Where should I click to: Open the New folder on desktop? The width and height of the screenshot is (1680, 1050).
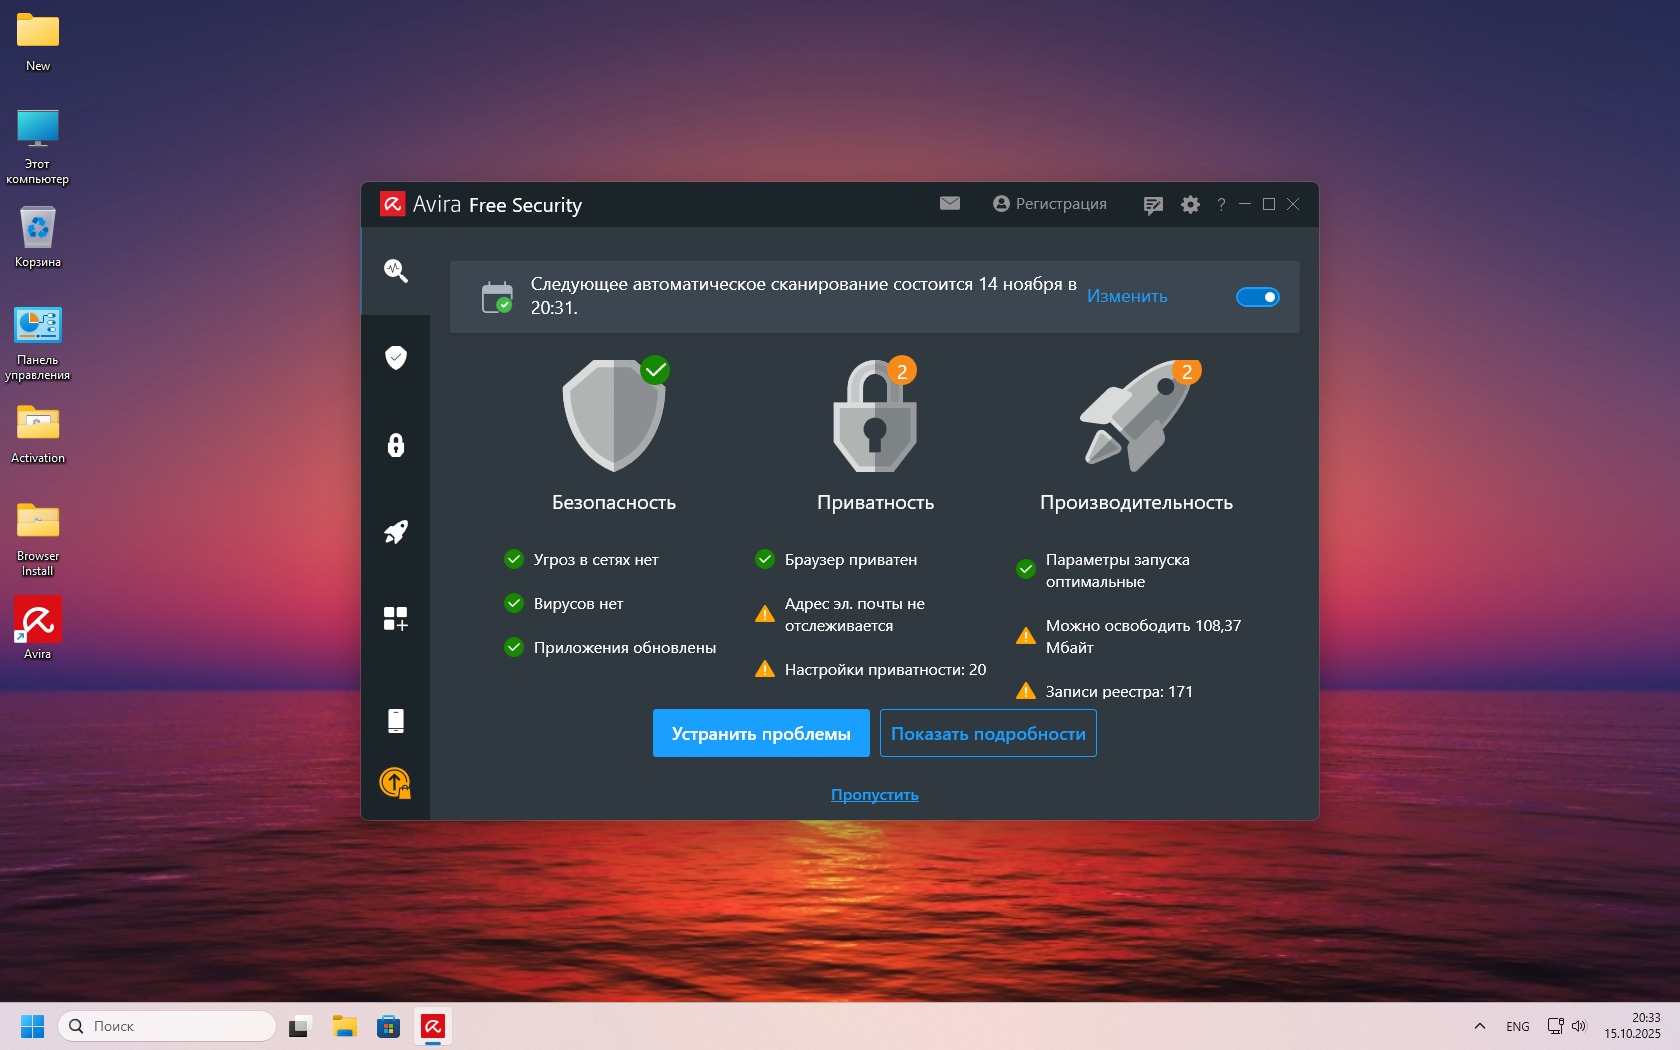point(38,42)
